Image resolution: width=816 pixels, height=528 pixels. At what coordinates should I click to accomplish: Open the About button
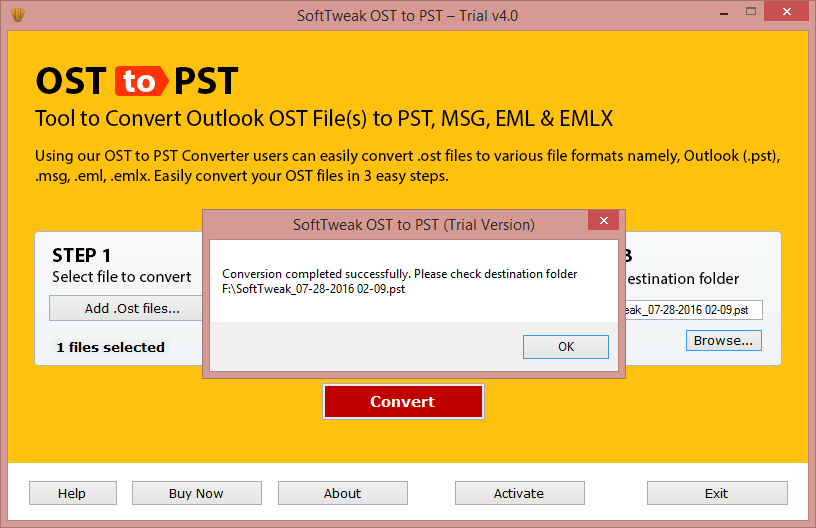pyautogui.click(x=342, y=493)
